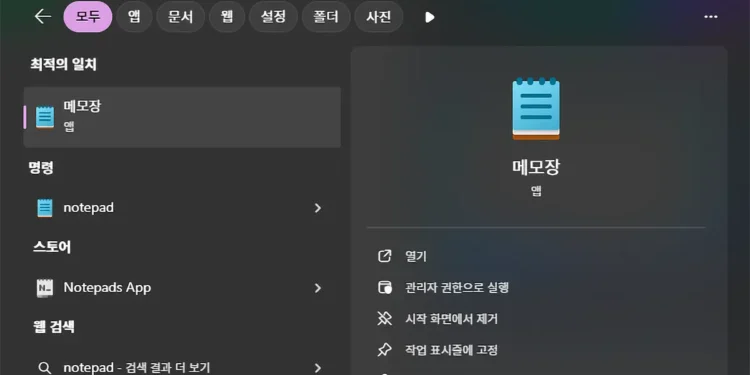Click the 스토어 section heading
This screenshot has width=750, height=375.
52,247
